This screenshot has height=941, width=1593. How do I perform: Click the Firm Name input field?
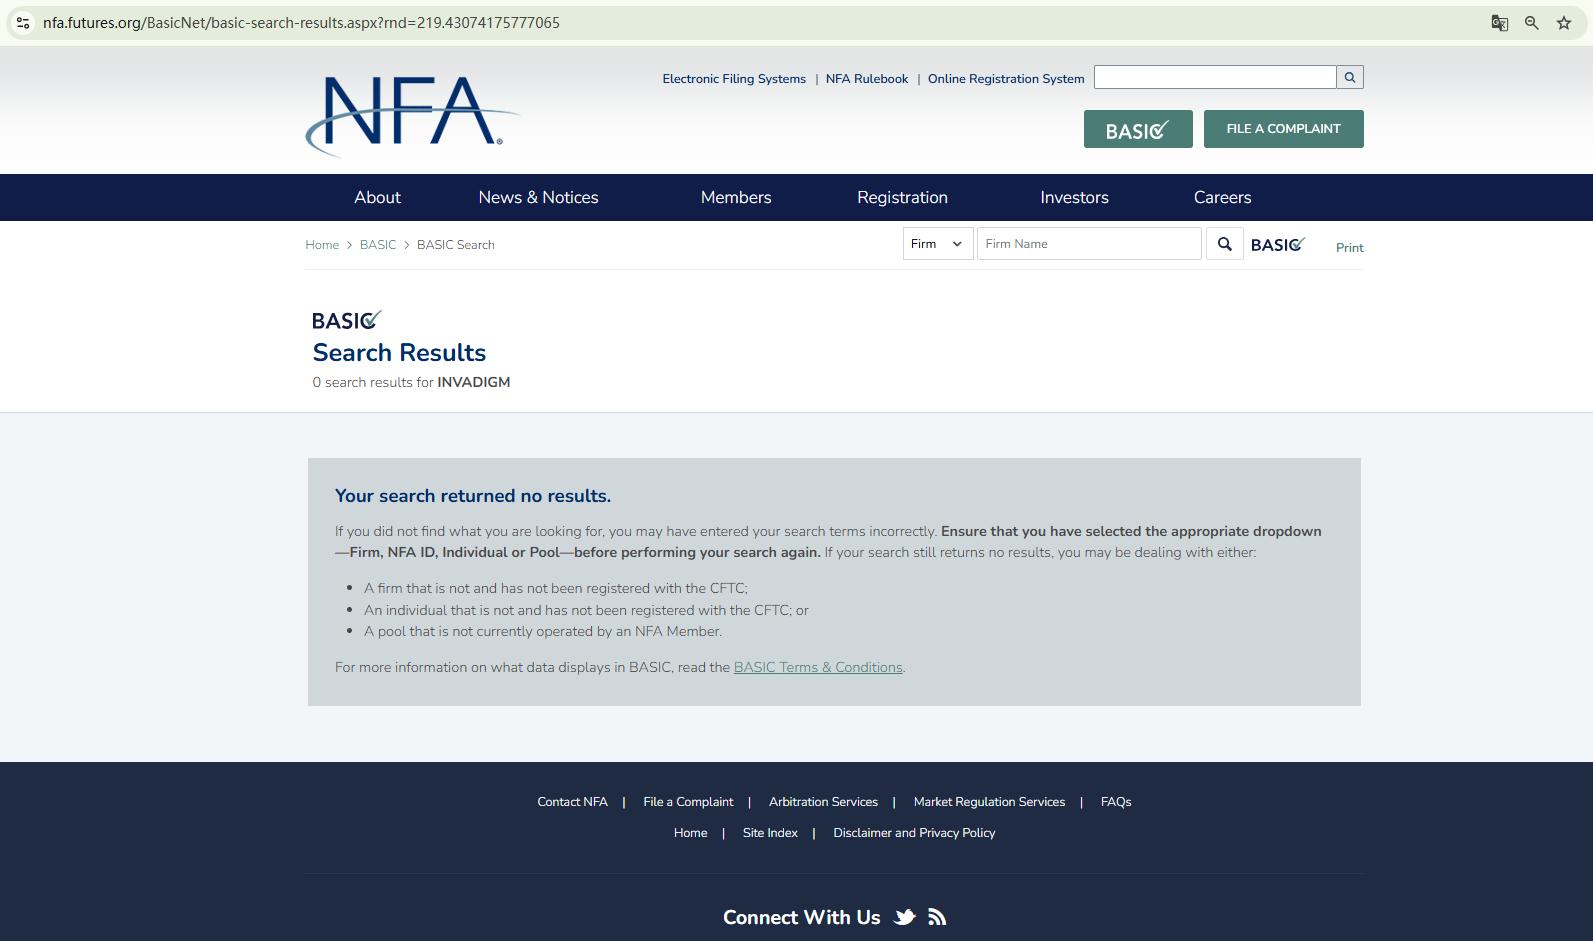pos(1089,244)
